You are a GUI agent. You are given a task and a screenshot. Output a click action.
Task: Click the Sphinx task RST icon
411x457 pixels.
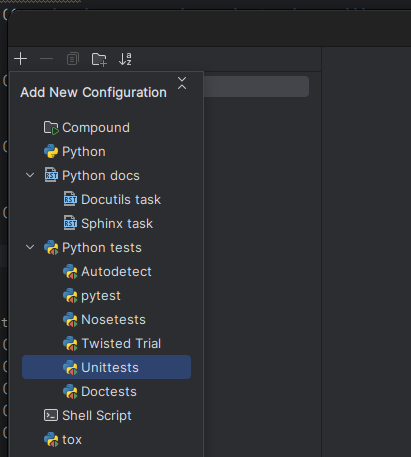[x=70, y=223]
